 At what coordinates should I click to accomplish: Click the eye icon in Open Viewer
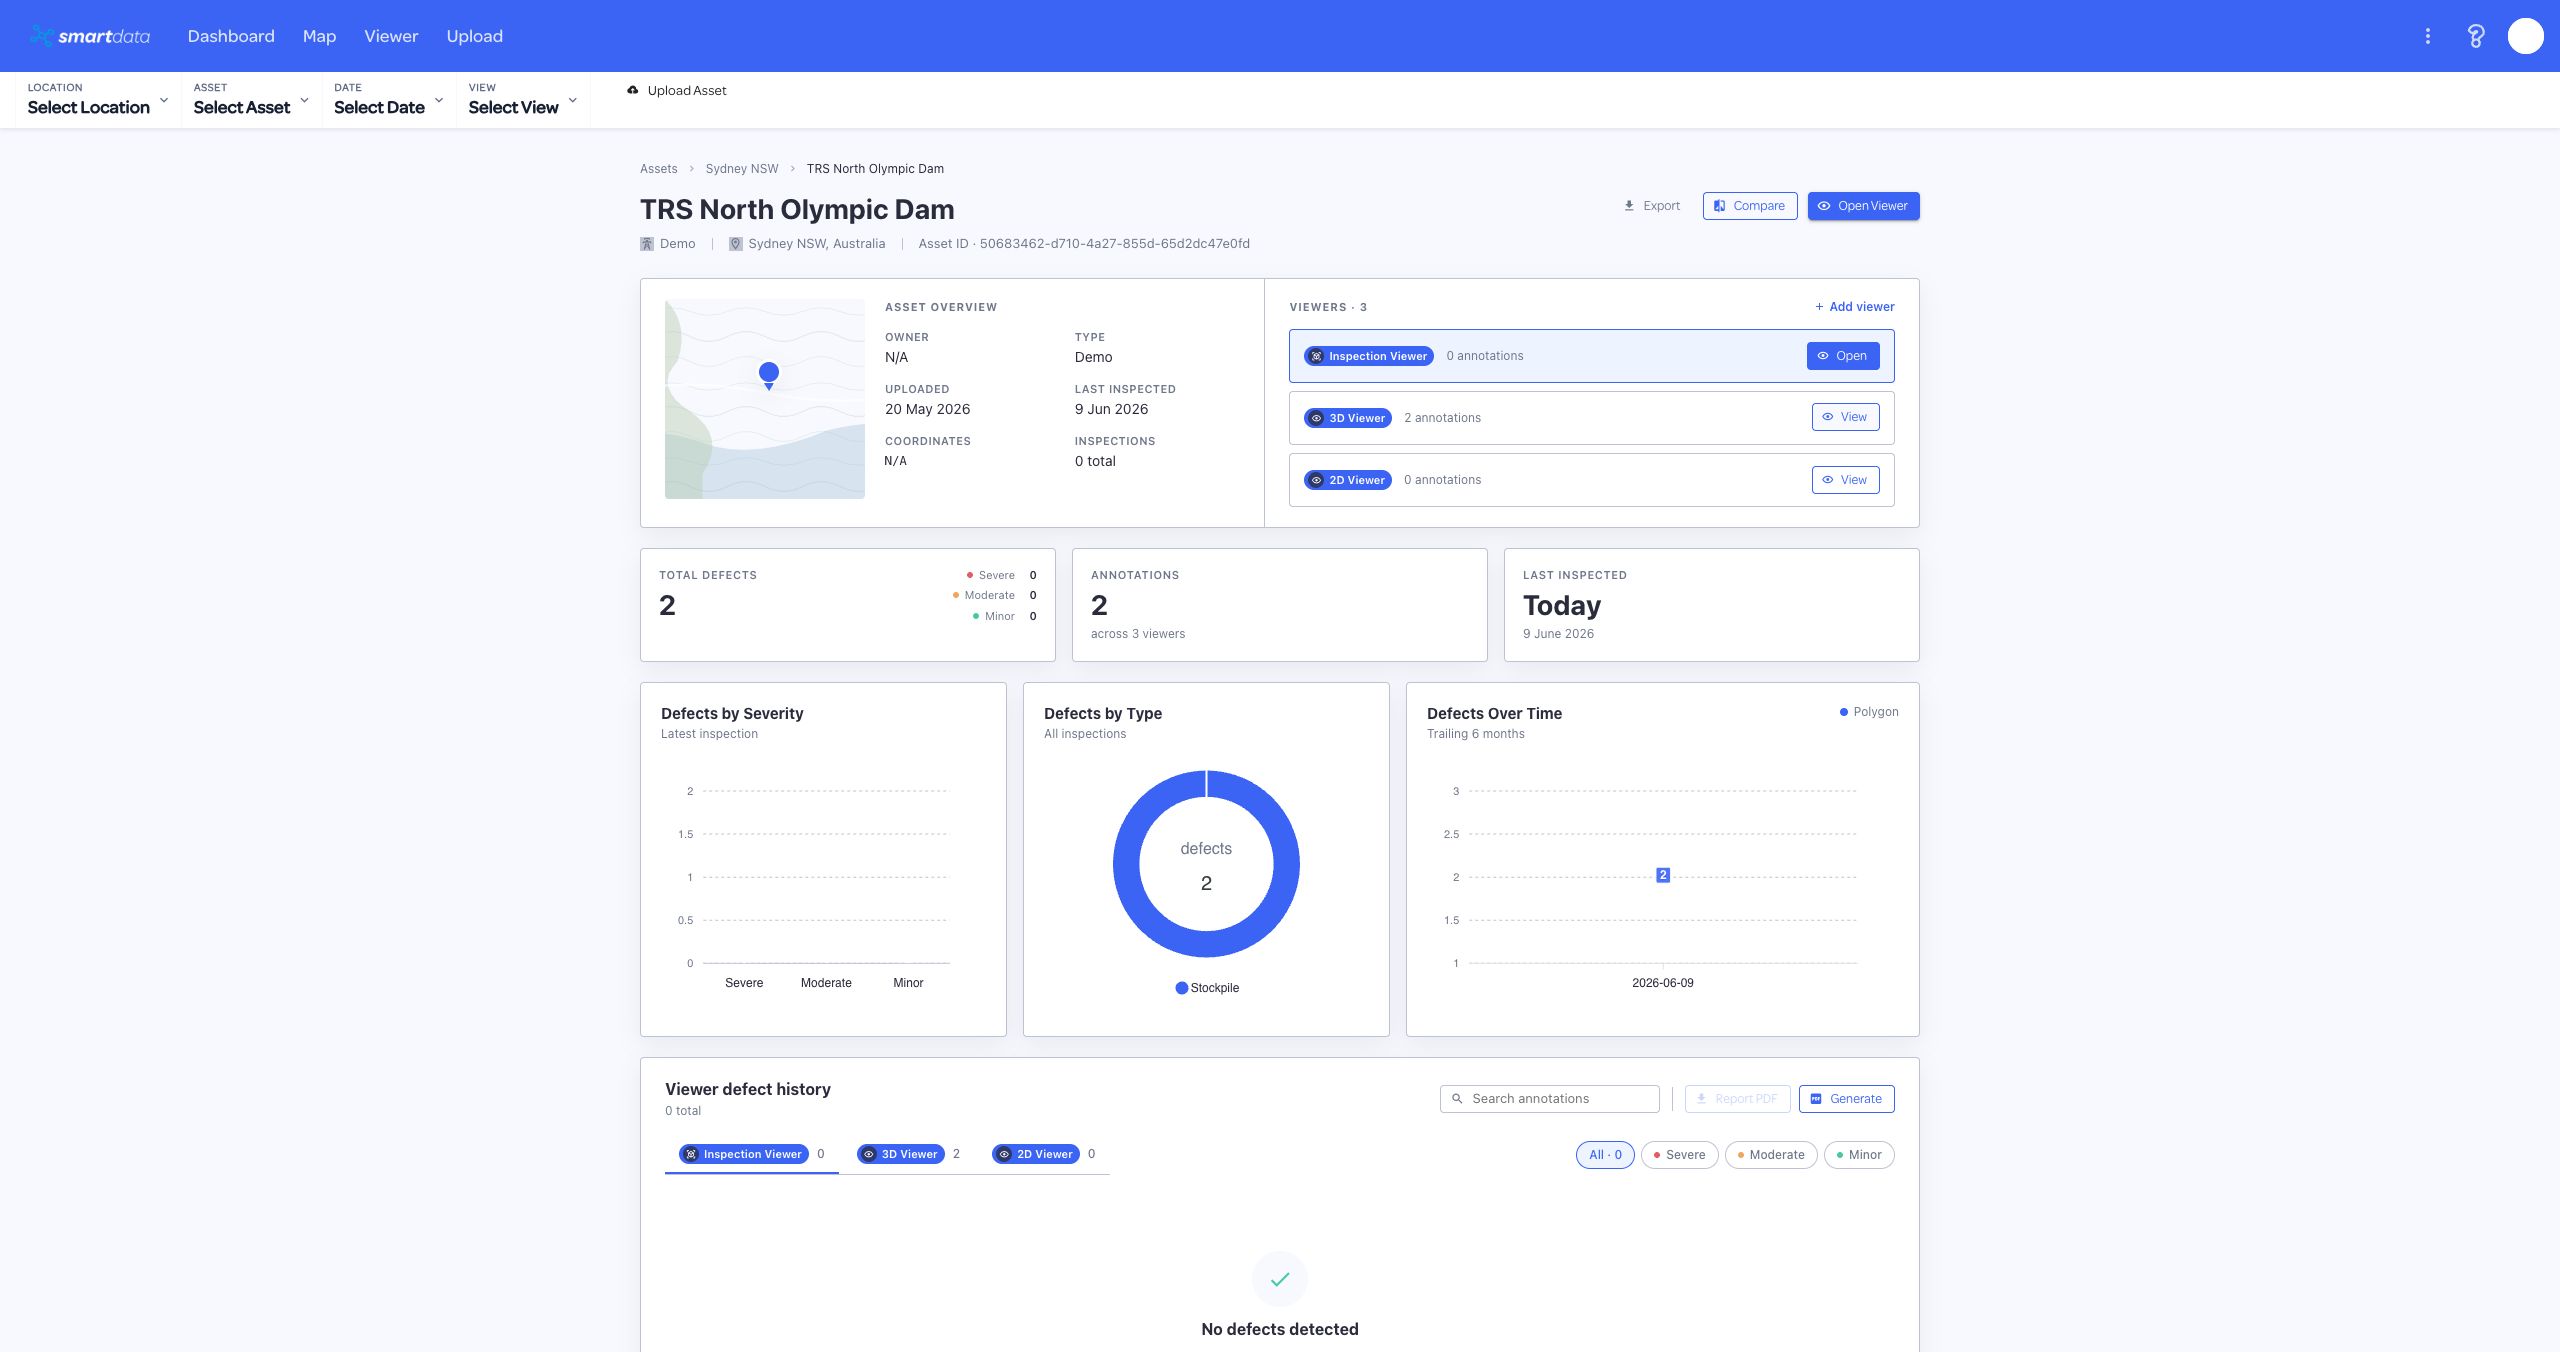(x=1824, y=206)
